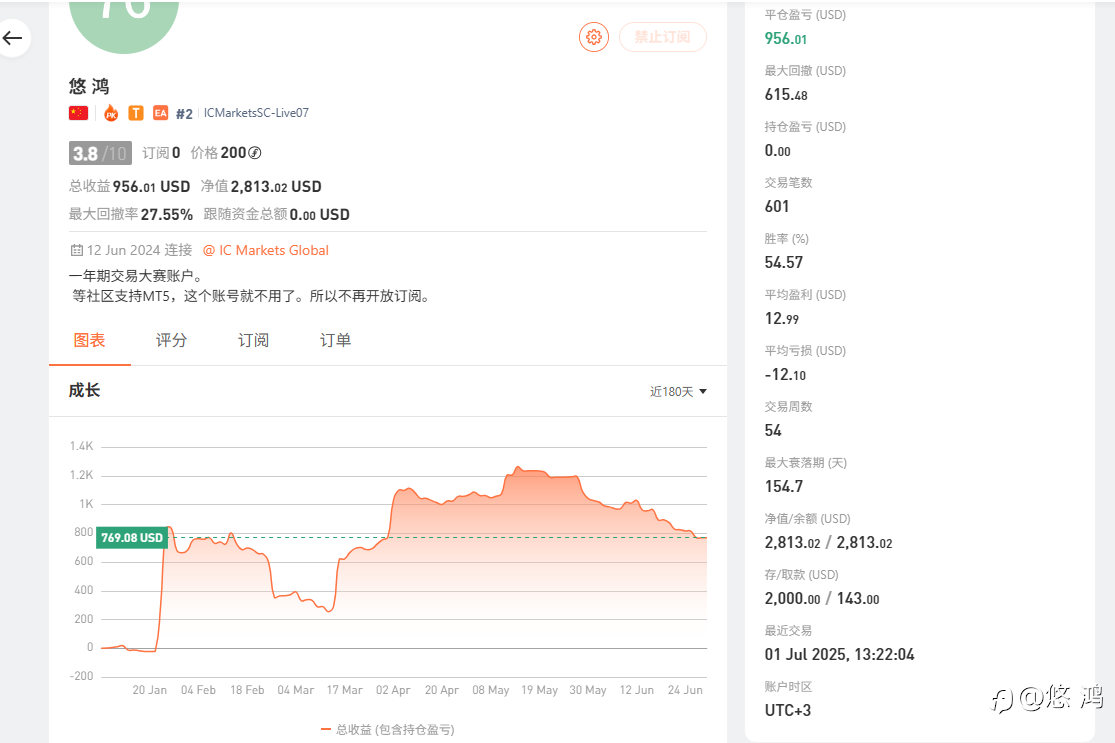Click the 3.8/10 score badge
1115x743 pixels.
pos(100,153)
